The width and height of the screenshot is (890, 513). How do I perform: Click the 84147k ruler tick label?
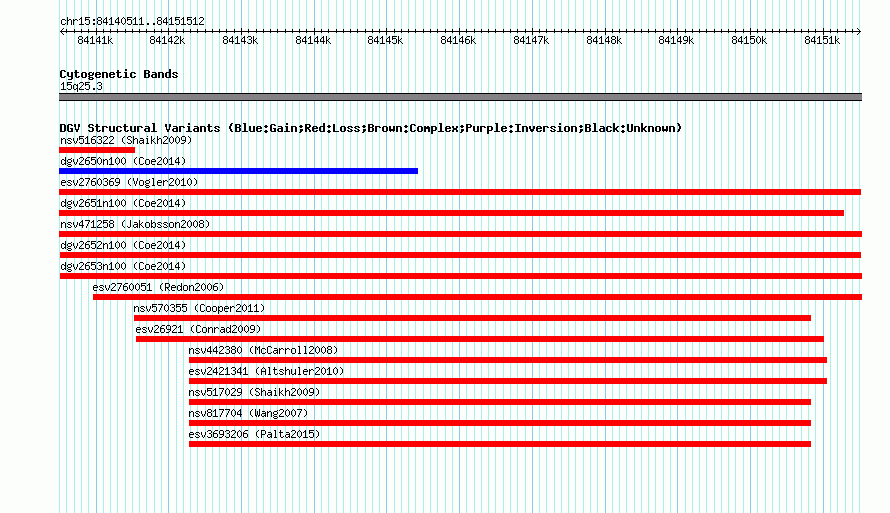531,40
